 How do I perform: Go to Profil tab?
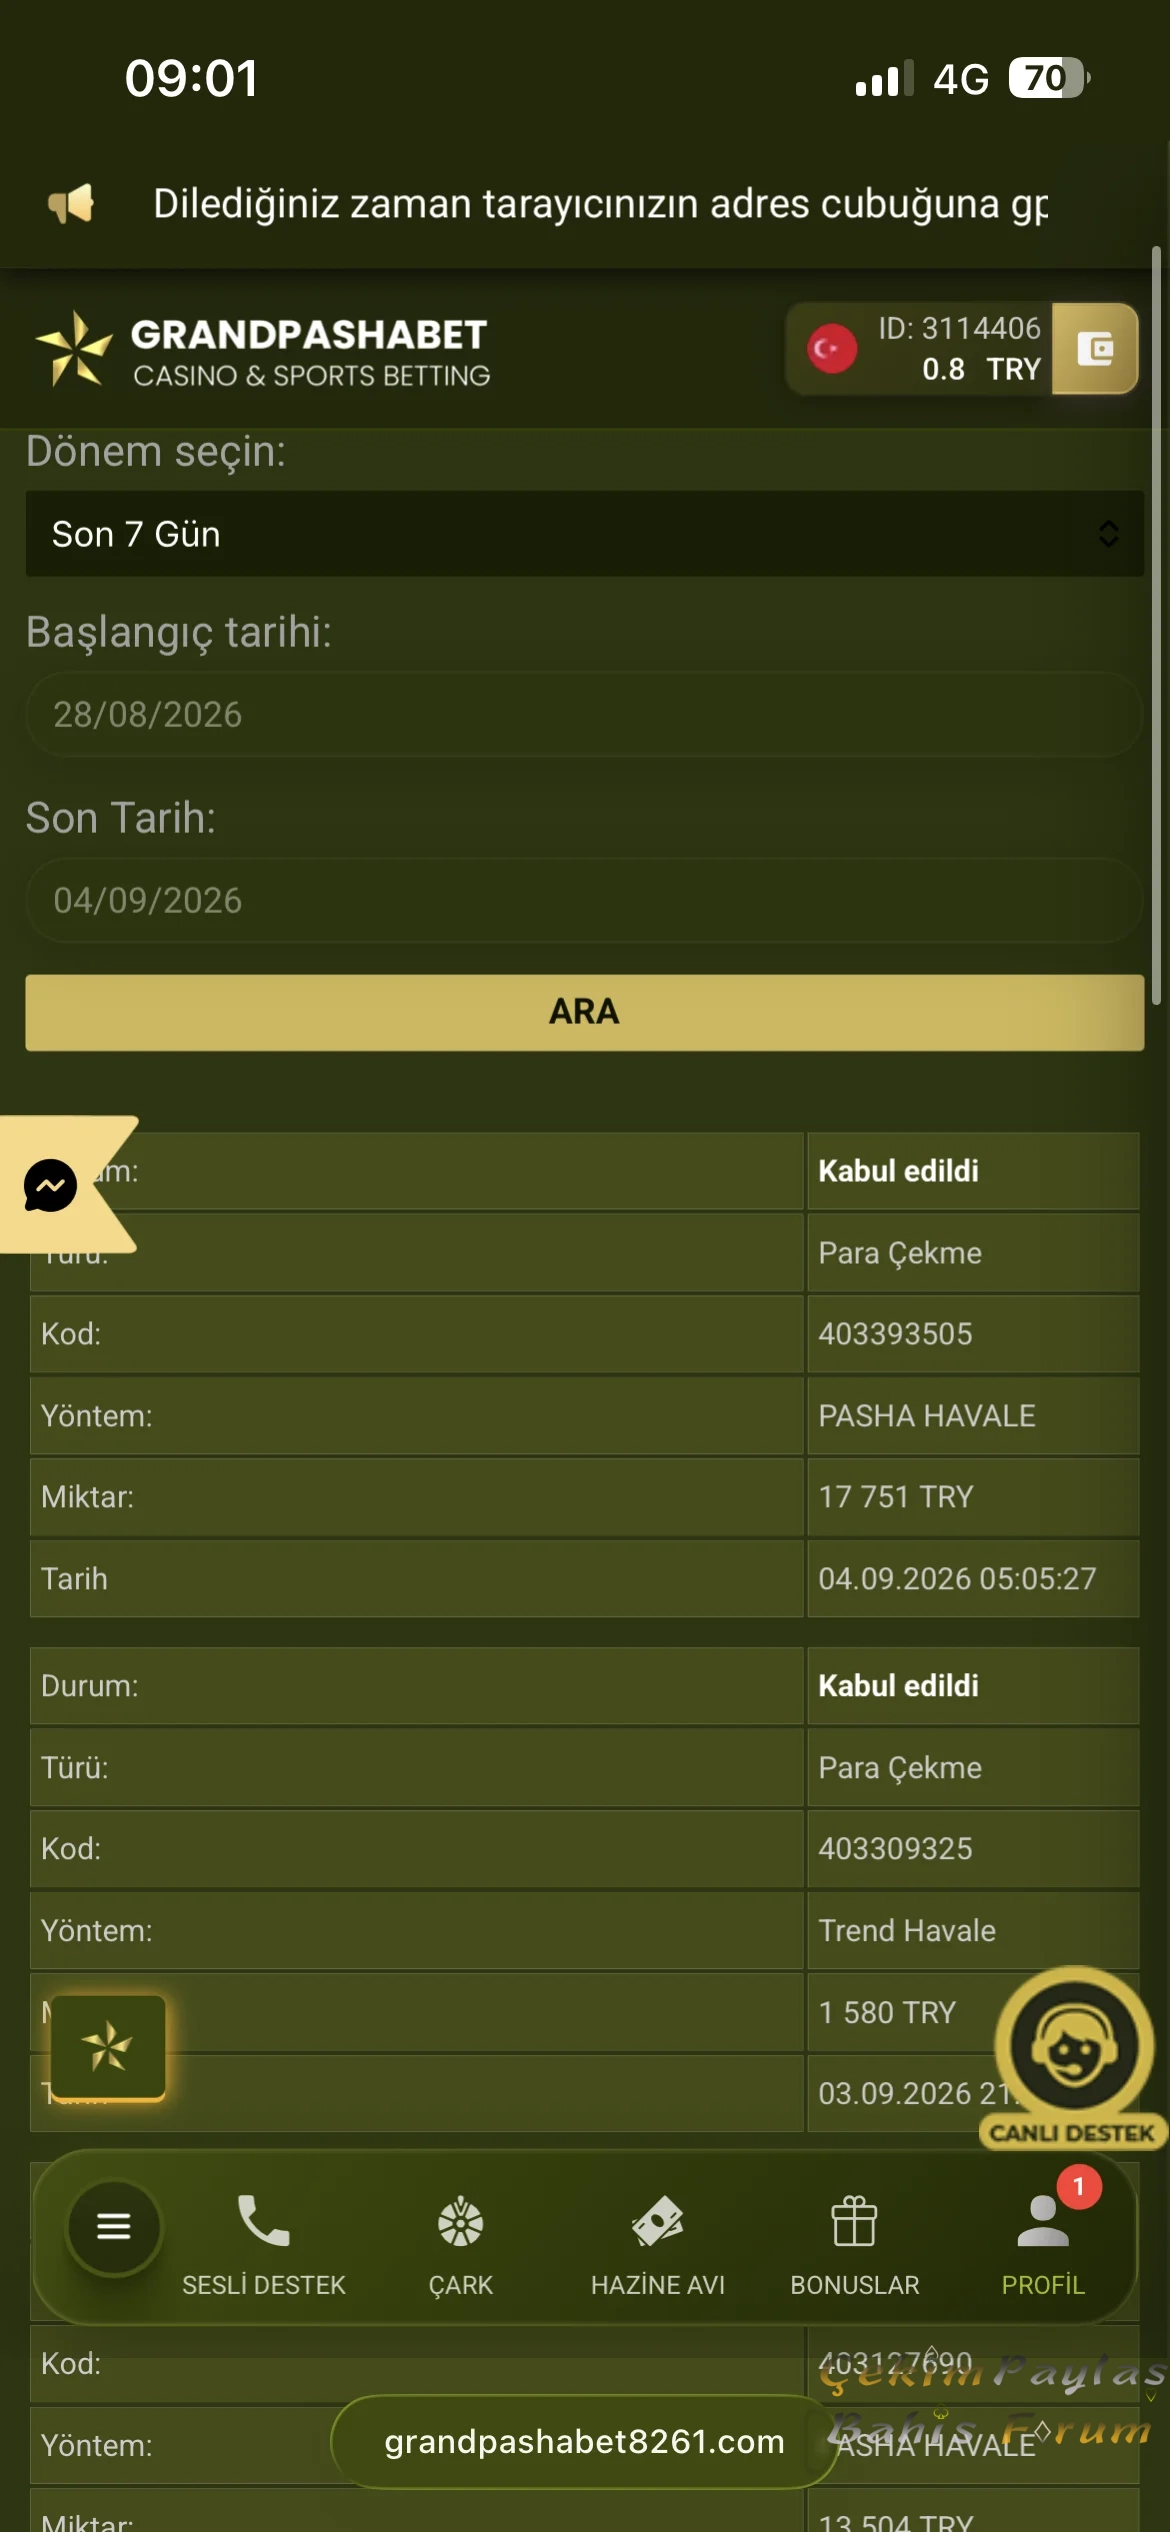click(1043, 2240)
